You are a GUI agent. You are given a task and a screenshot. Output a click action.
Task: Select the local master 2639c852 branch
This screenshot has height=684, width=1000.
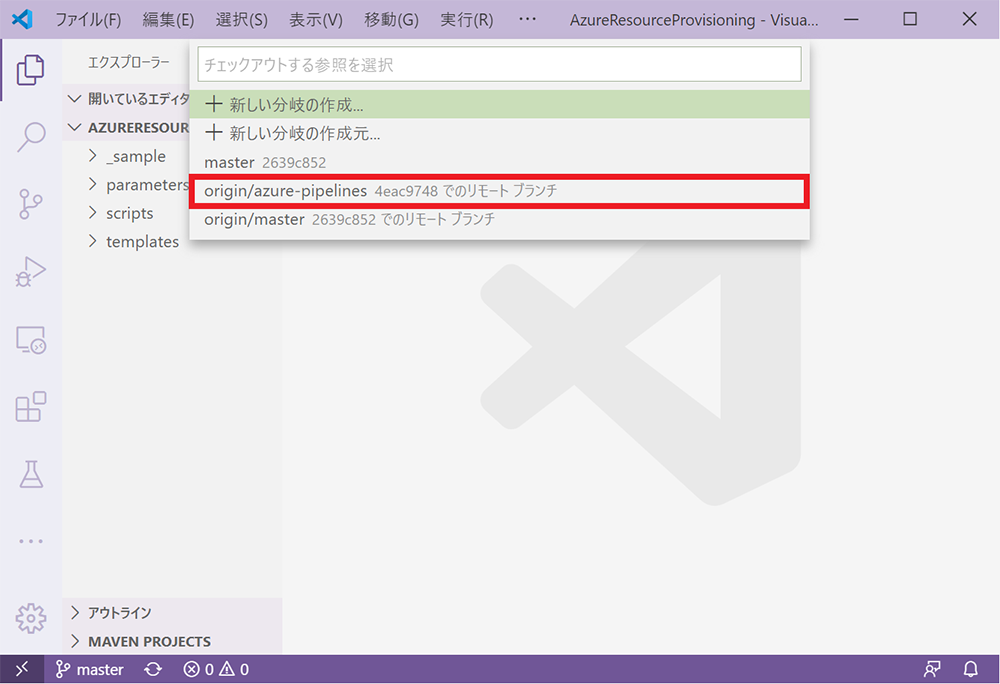click(x=499, y=162)
